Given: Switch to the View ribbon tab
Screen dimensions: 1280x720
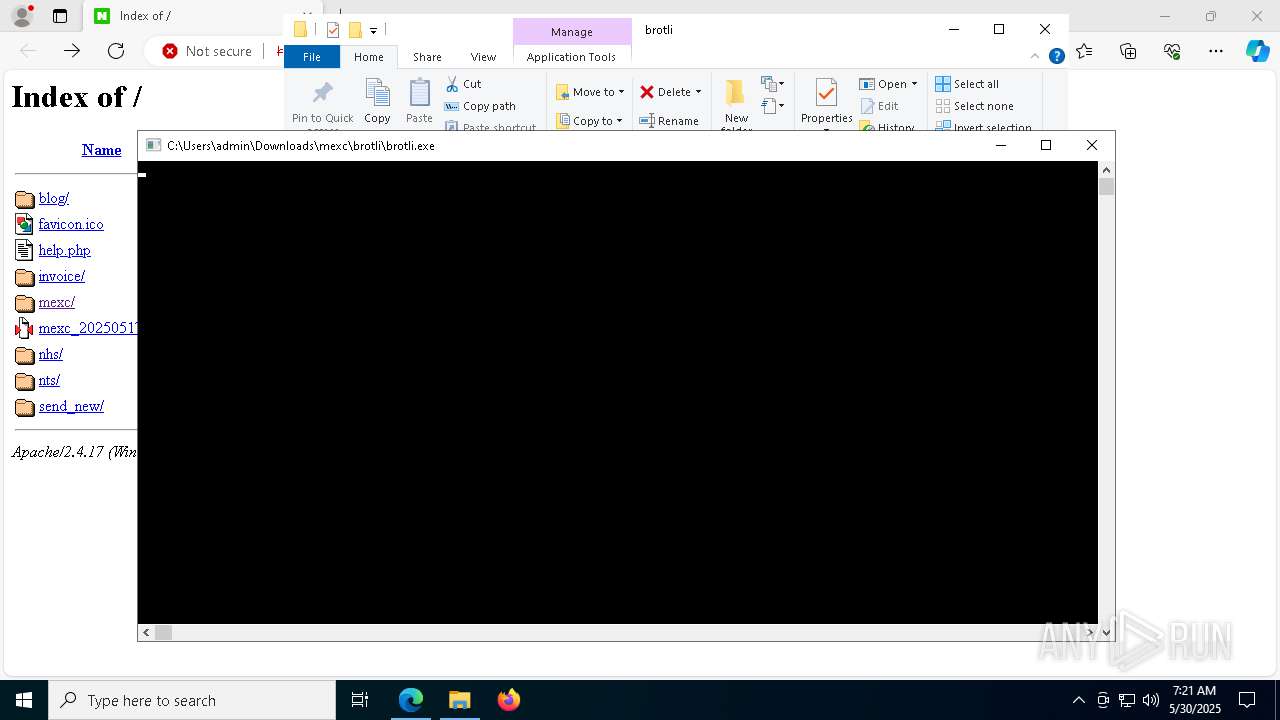Looking at the screenshot, I should 483,57.
